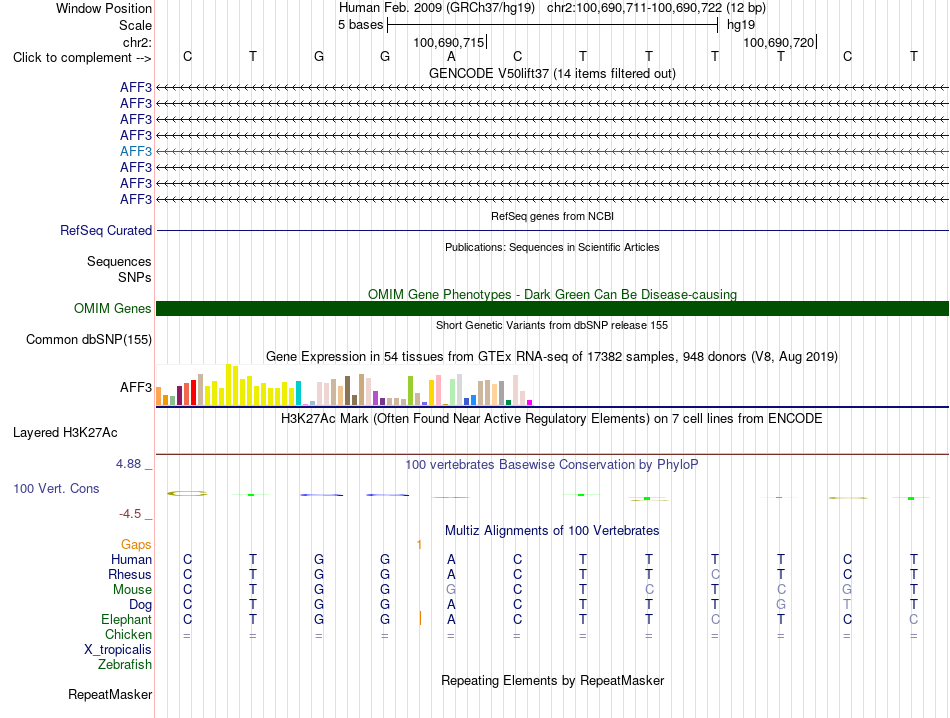Viewport: 950px width, 718px height.
Task: Click the orange Gaps label
Action: click(136, 545)
